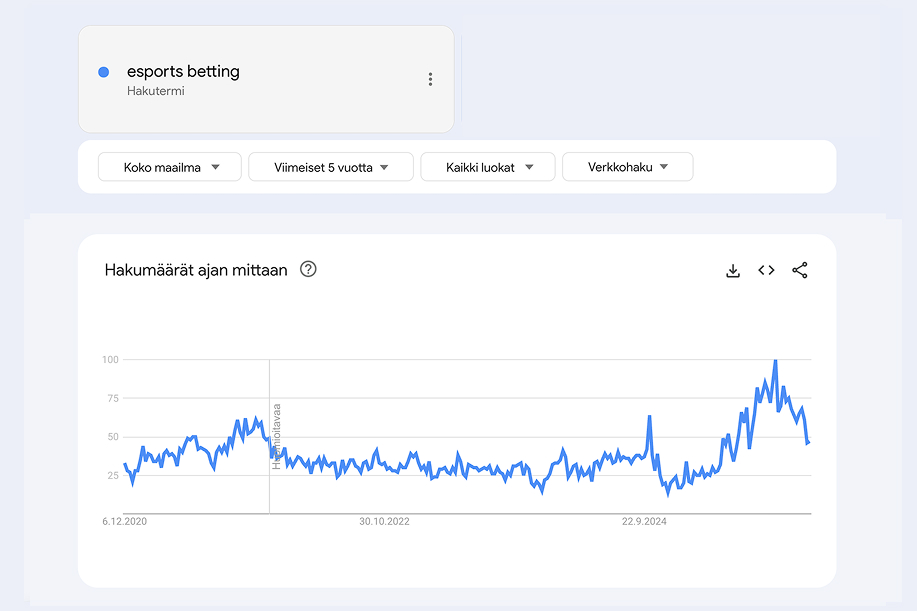Click the blue dot beside 'esports betting'
The width and height of the screenshot is (917, 611).
(x=103, y=71)
